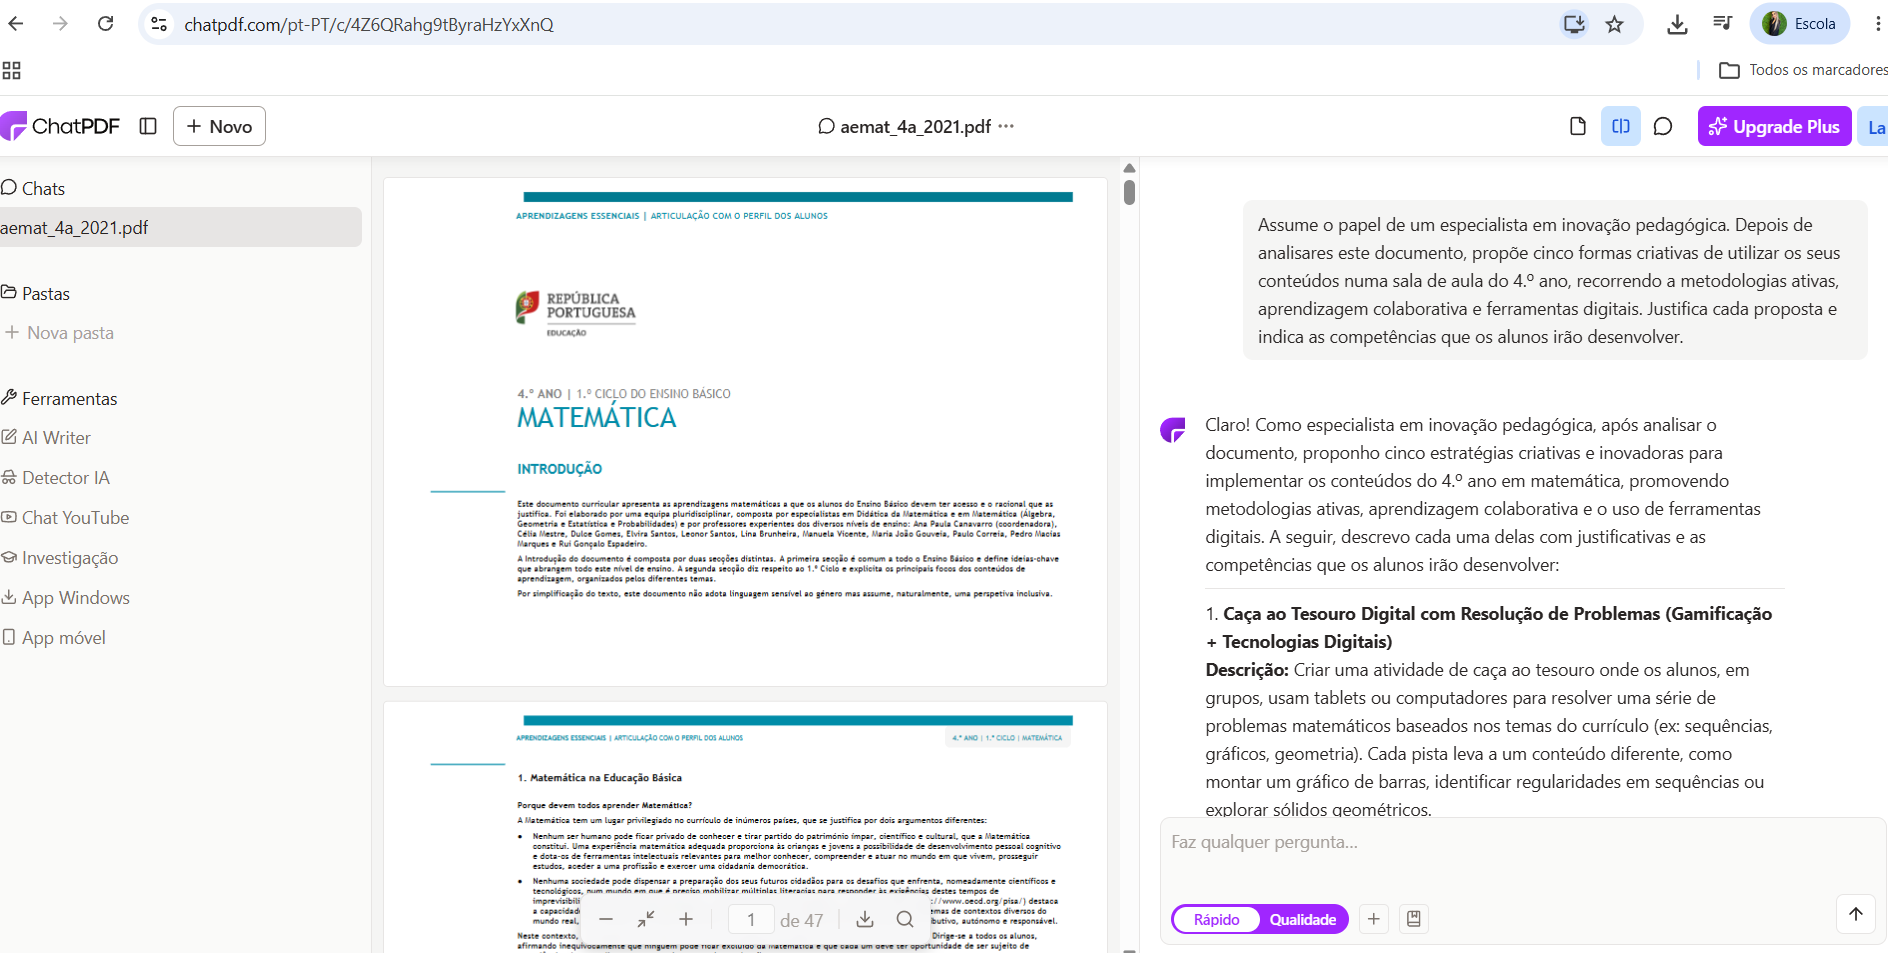
Task: Send the message with up arrow button
Action: tap(1856, 913)
